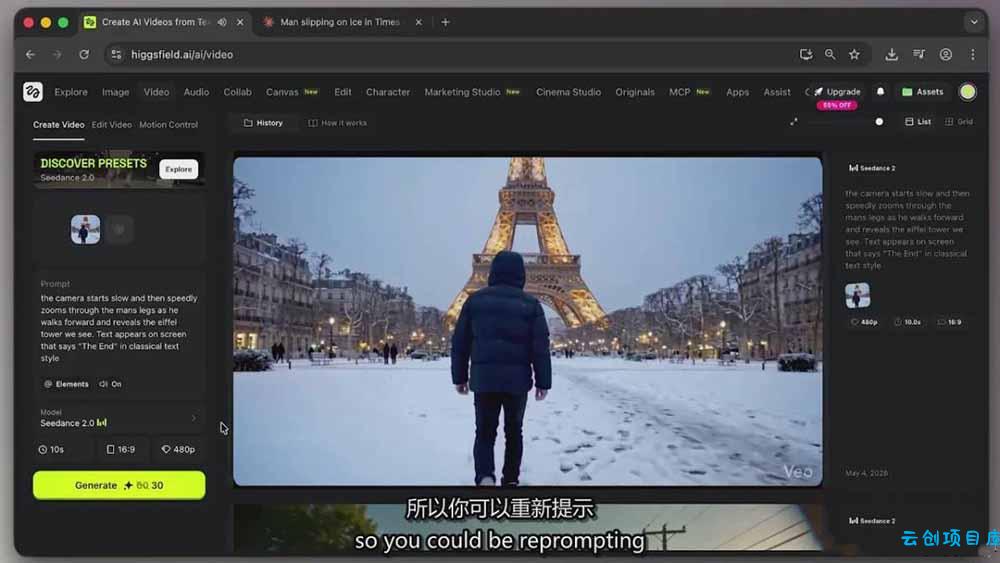The image size is (1000, 563).
Task: Click the green Generate button
Action: [119, 485]
